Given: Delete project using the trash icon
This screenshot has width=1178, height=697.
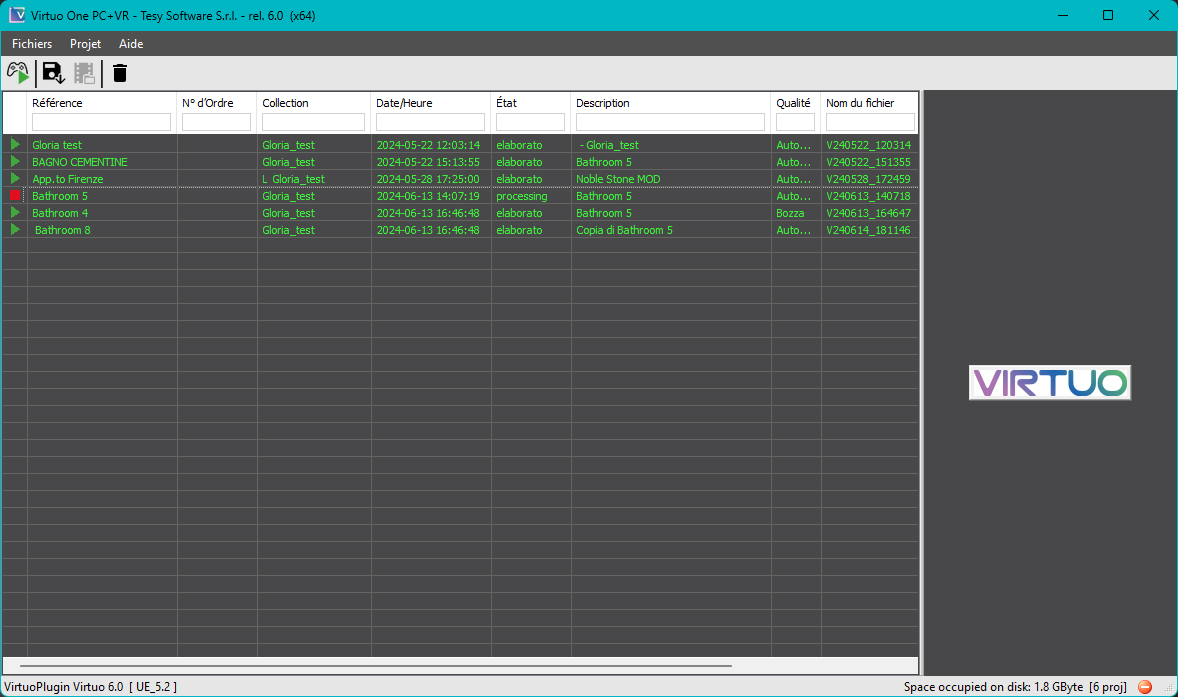Looking at the screenshot, I should tap(119, 73).
